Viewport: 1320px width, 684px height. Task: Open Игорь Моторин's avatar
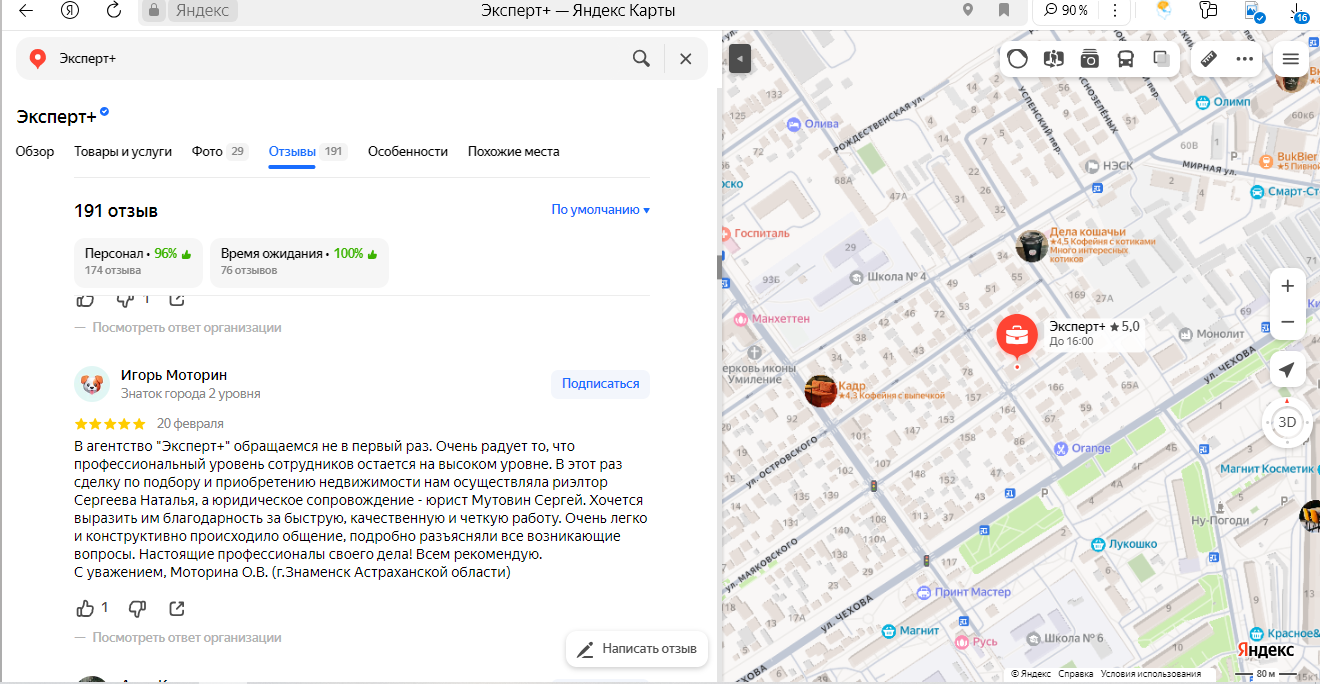point(92,384)
